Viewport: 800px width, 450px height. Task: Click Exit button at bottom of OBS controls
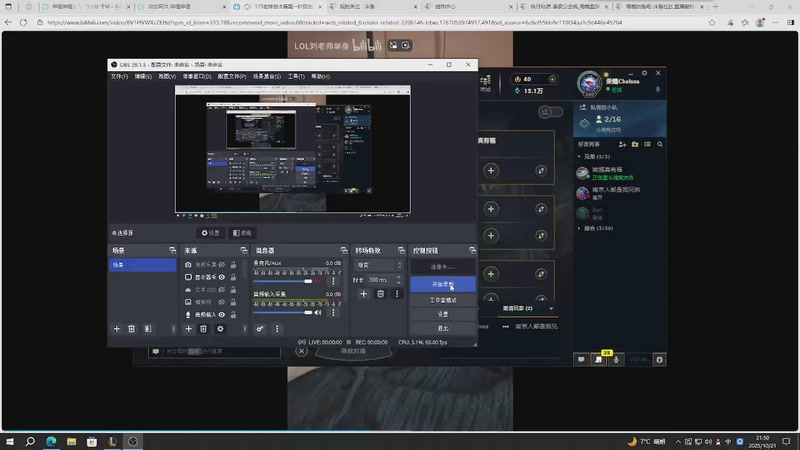pyautogui.click(x=443, y=328)
